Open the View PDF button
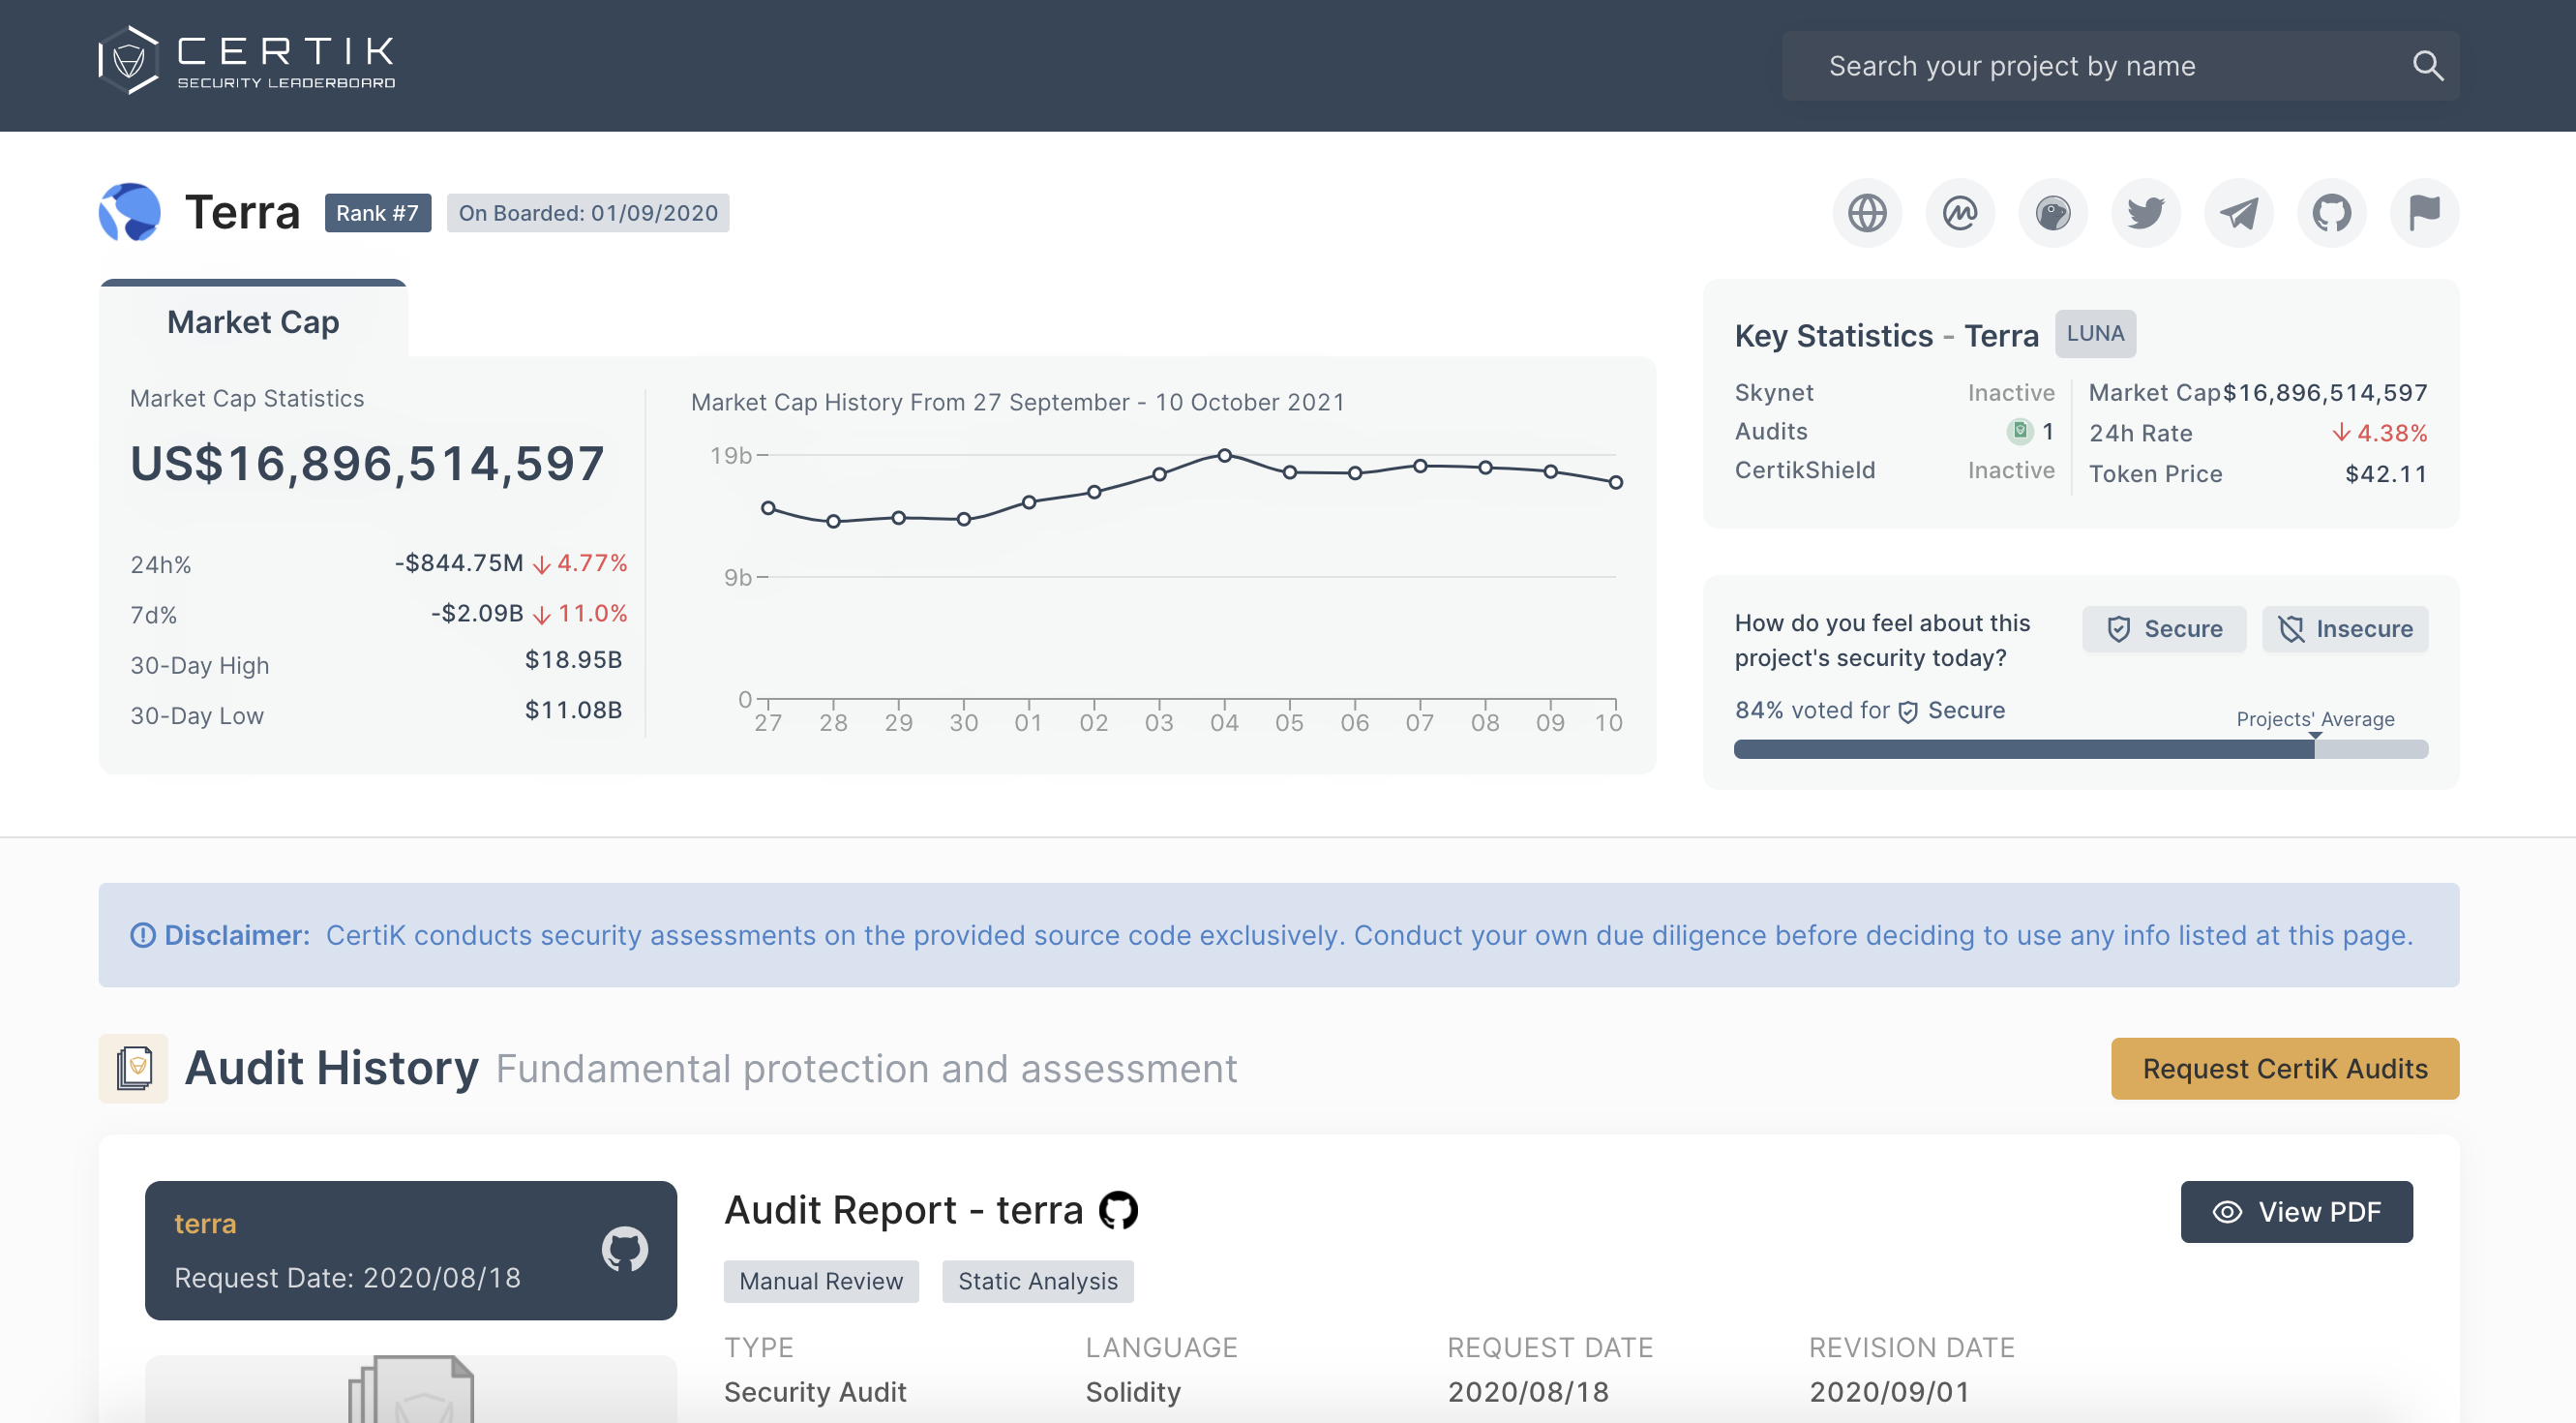The height and width of the screenshot is (1423, 2576). [x=2296, y=1212]
